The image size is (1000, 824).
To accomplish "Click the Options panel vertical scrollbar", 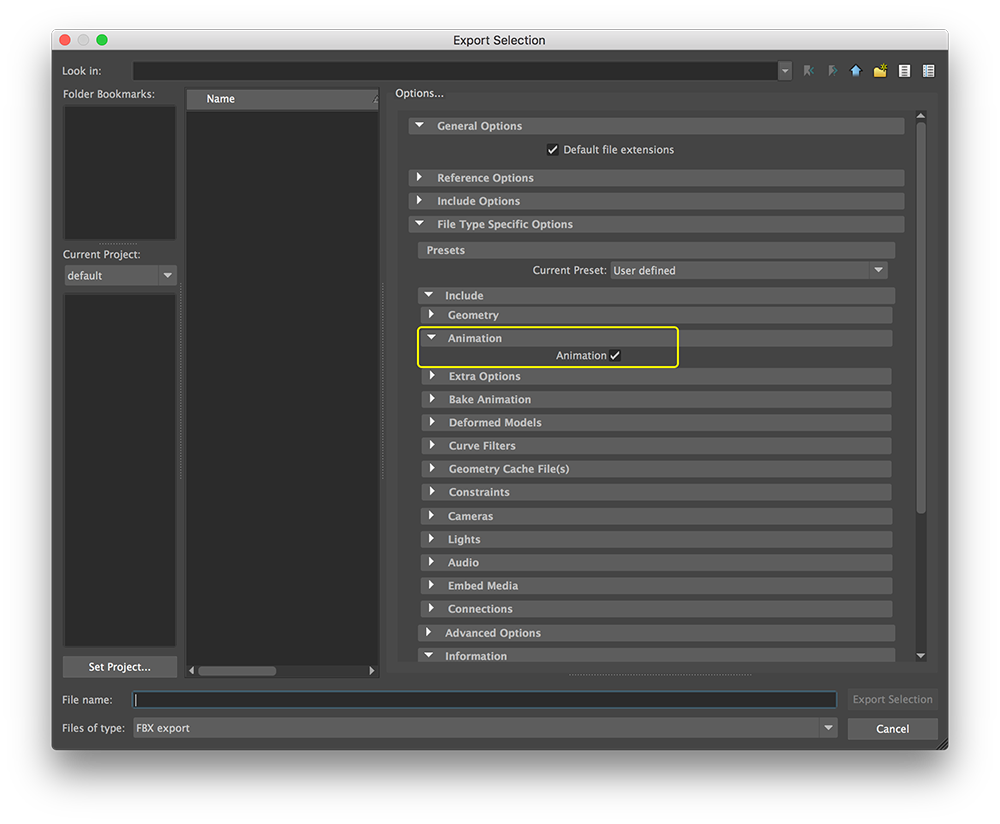I will pyautogui.click(x=921, y=320).
